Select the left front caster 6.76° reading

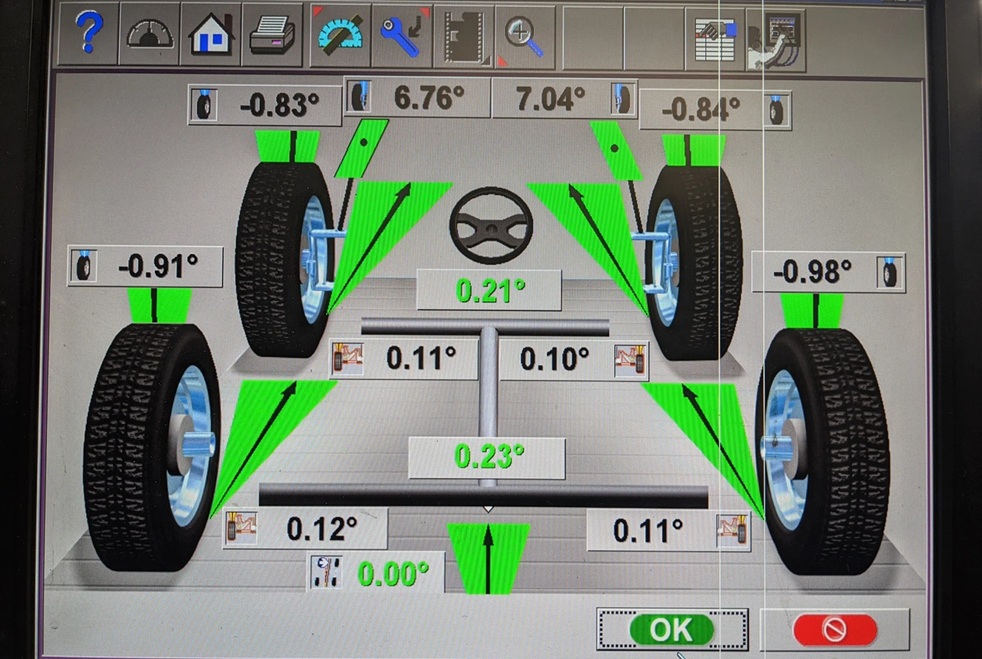[x=429, y=98]
